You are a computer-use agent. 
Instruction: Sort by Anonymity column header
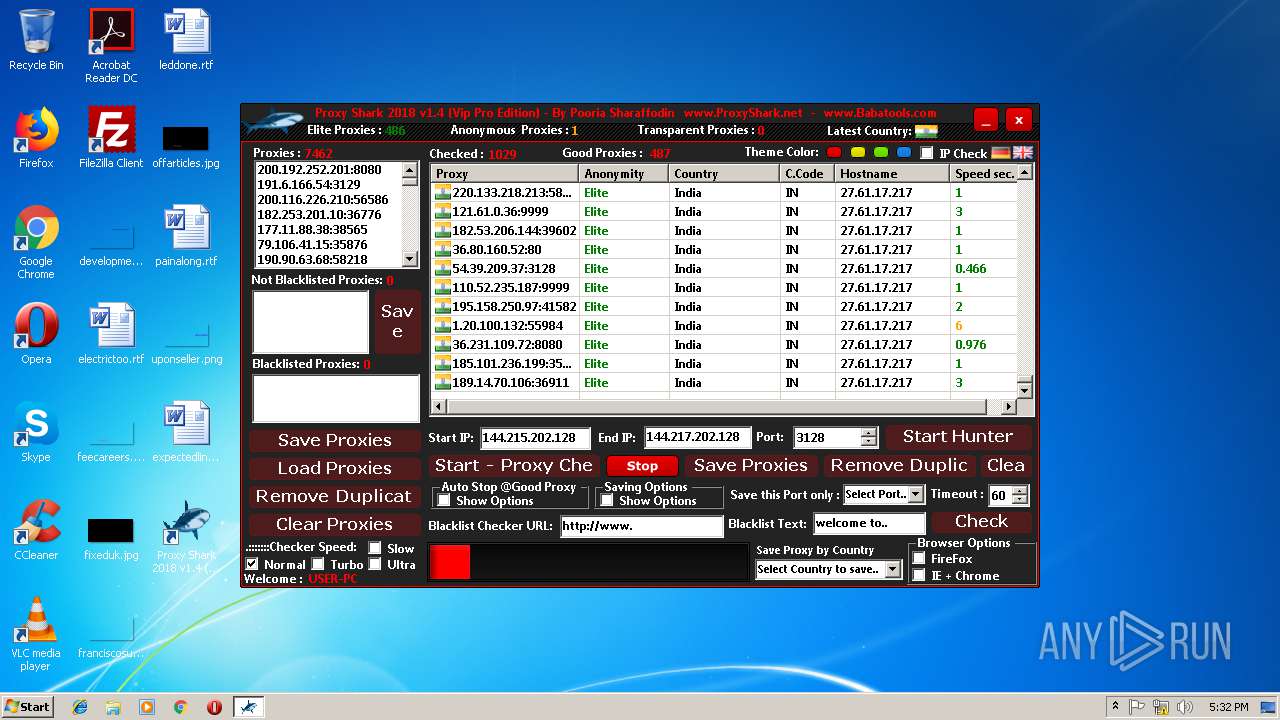pyautogui.click(x=624, y=174)
